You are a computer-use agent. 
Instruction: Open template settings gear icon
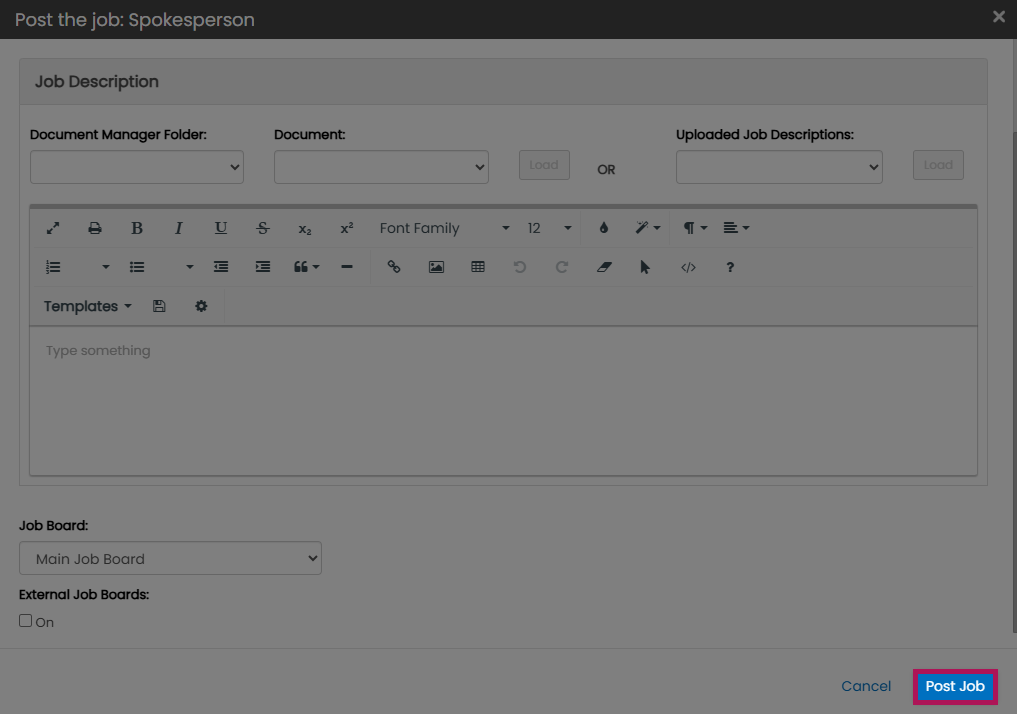coord(201,306)
